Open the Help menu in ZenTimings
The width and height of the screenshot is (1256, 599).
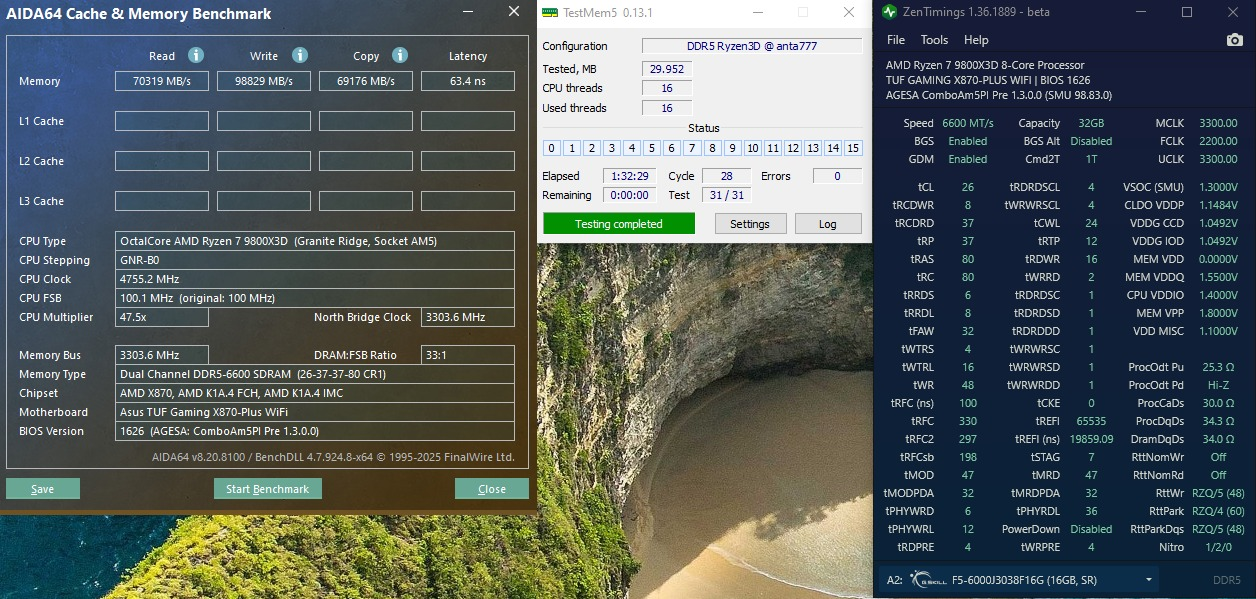(x=976, y=40)
